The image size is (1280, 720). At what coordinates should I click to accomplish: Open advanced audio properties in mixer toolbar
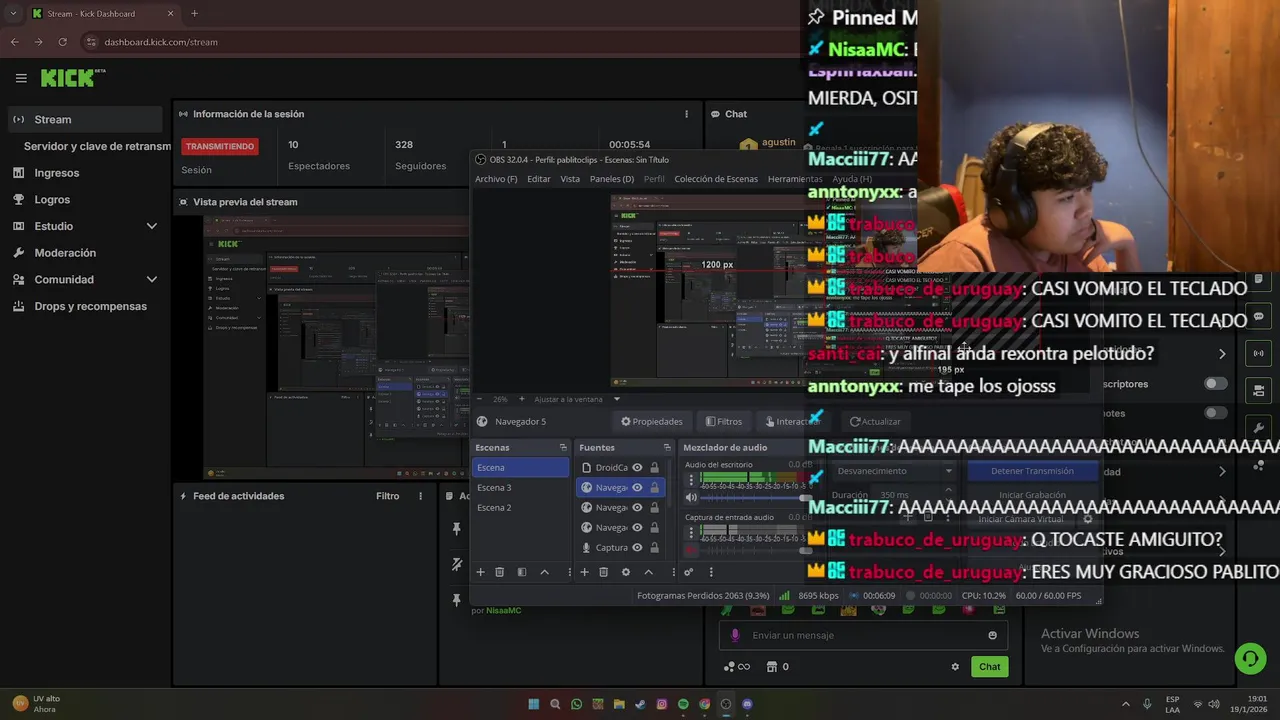pos(688,572)
